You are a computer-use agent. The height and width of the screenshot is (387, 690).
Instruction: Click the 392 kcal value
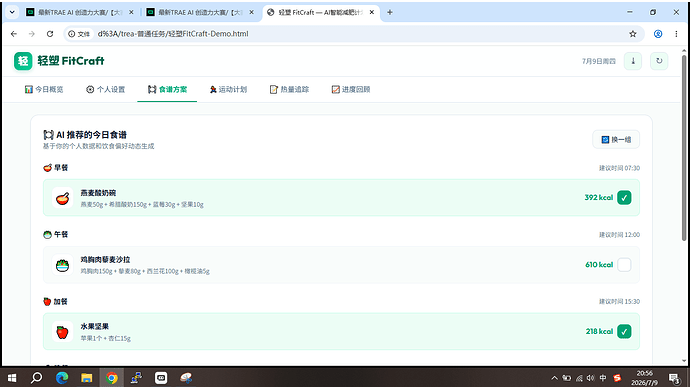tap(598, 198)
